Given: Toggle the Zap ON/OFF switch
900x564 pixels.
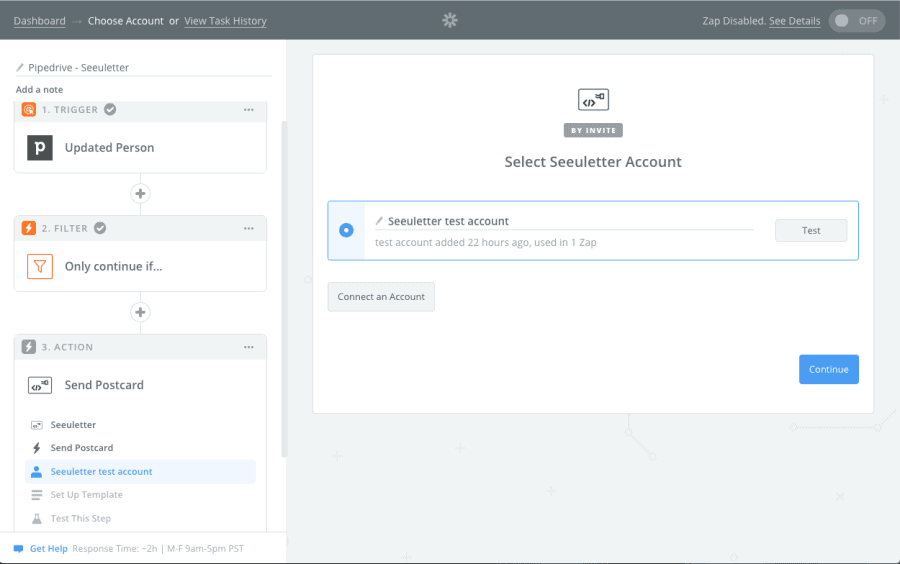Looking at the screenshot, I should coord(856,21).
